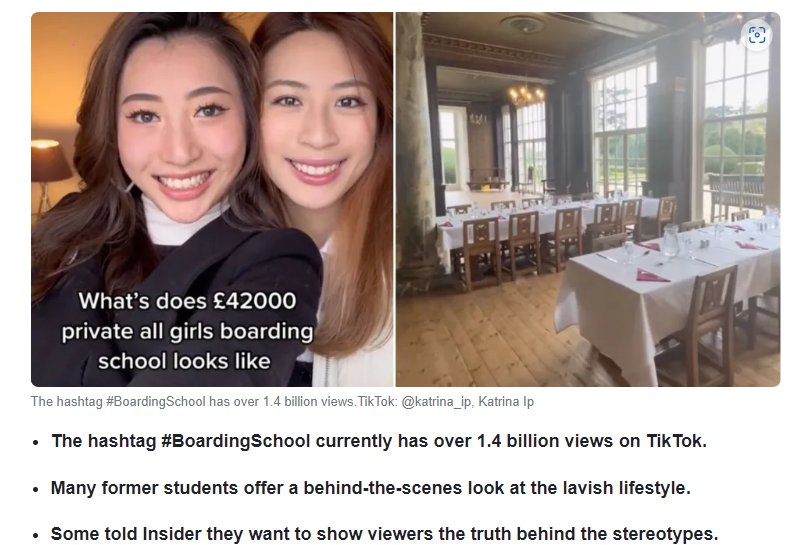The image size is (805, 545).
Task: Click 'stereotypes' at the end of the third bullet
Action: tap(662, 534)
